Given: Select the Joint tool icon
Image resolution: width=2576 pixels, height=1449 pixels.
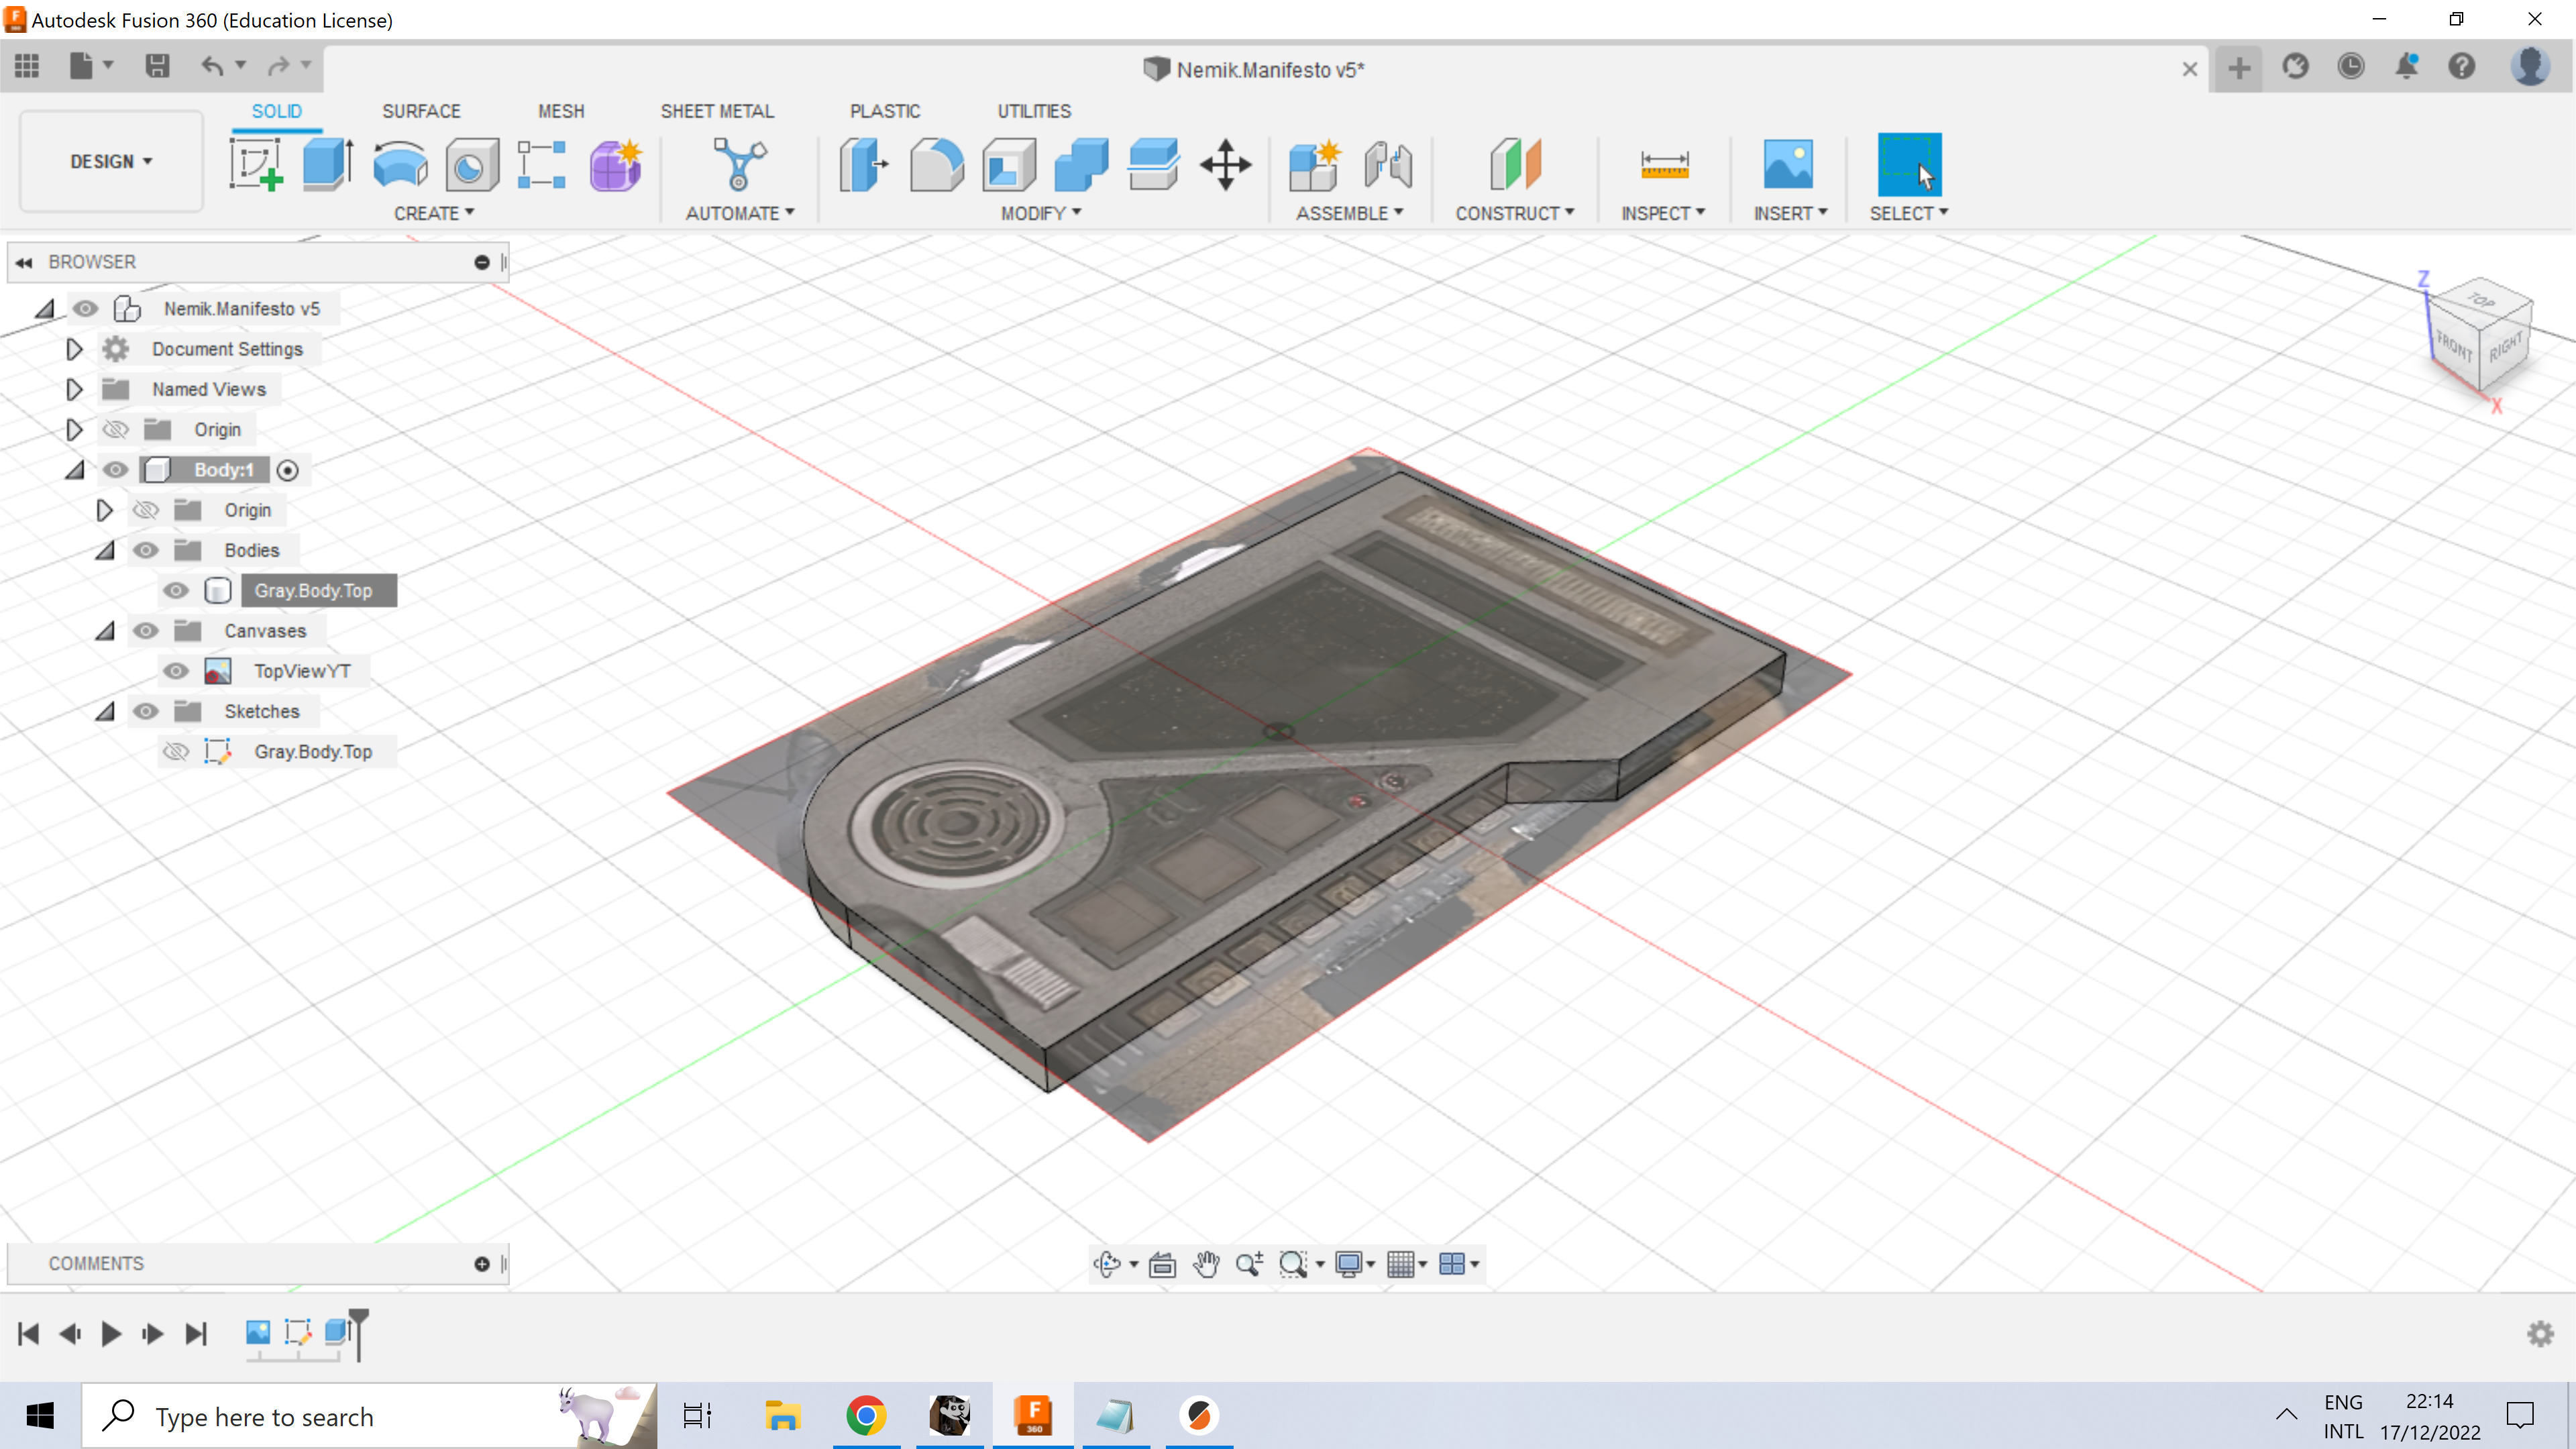Looking at the screenshot, I should 1388,164.
